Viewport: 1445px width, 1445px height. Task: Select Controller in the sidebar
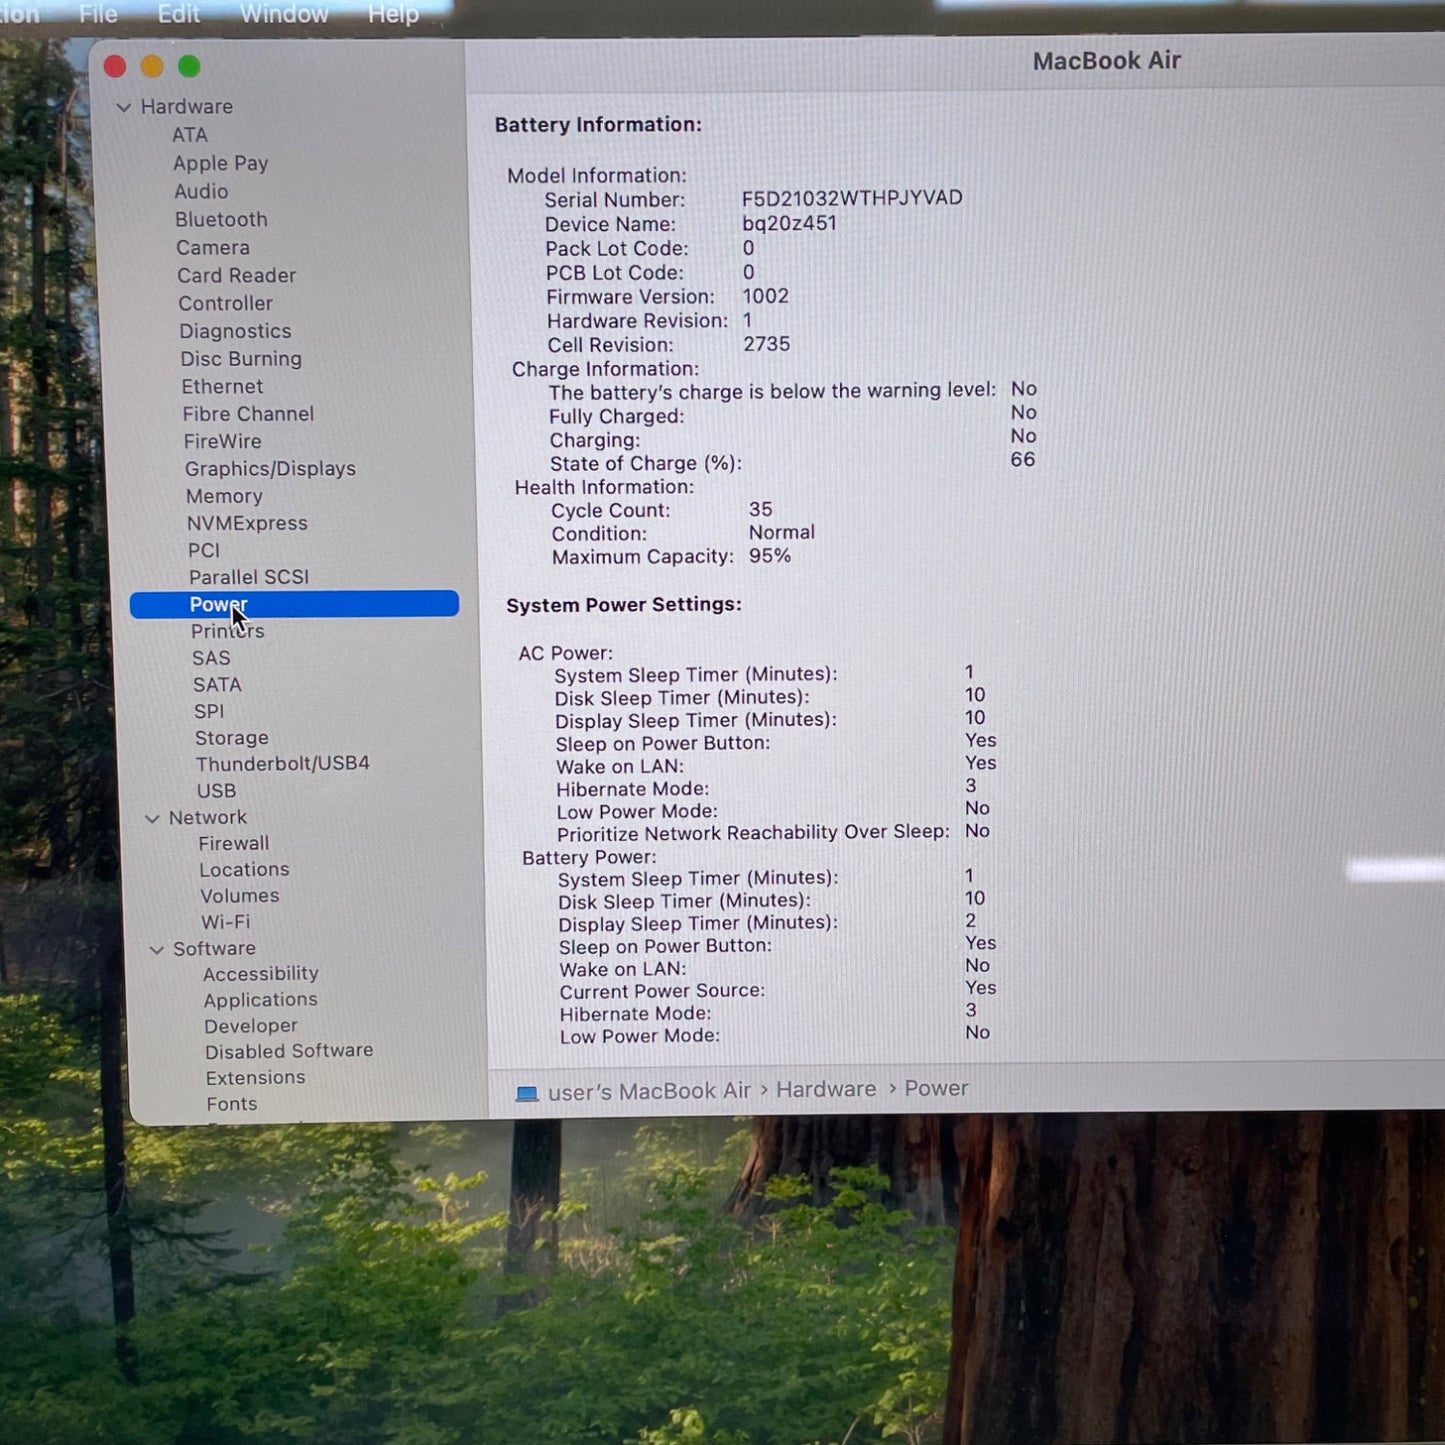pyautogui.click(x=225, y=303)
